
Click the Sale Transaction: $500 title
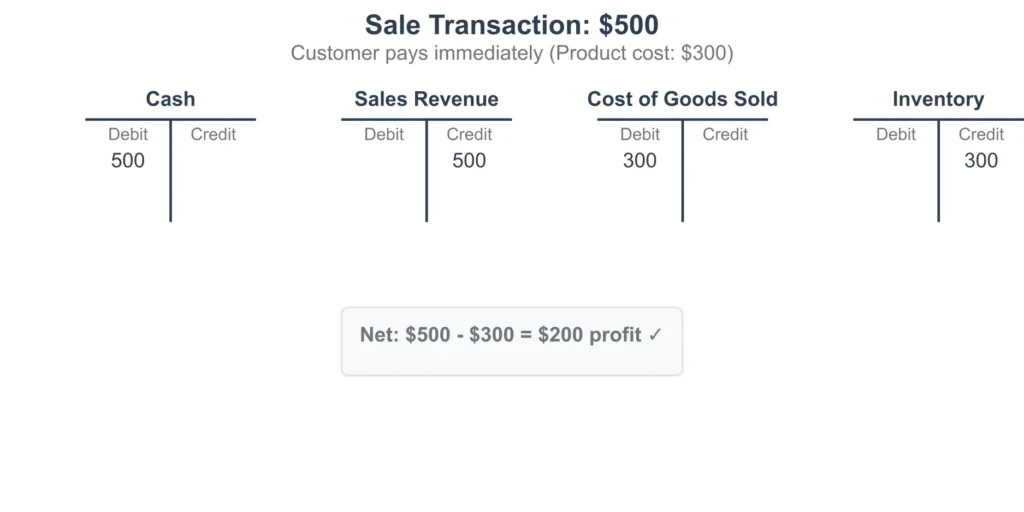pyautogui.click(x=511, y=25)
